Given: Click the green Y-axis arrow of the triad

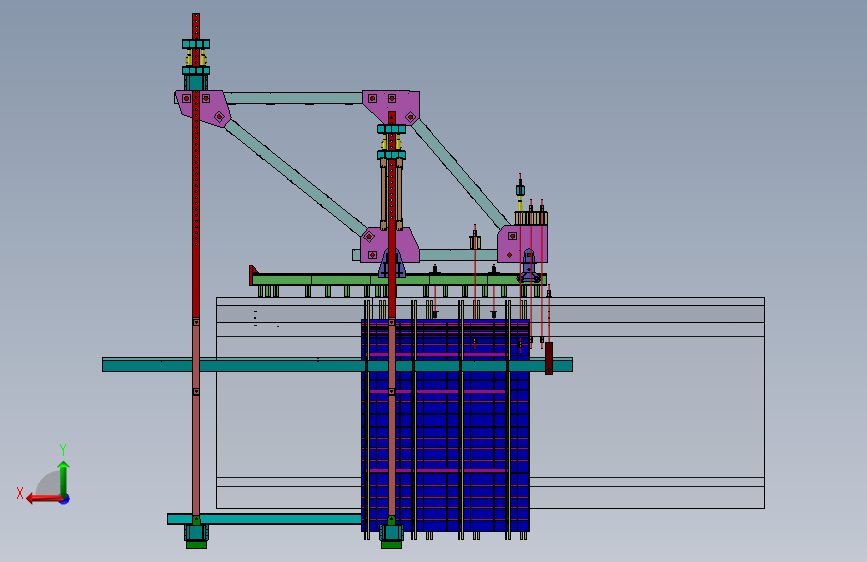Looking at the screenshot, I should (64, 478).
